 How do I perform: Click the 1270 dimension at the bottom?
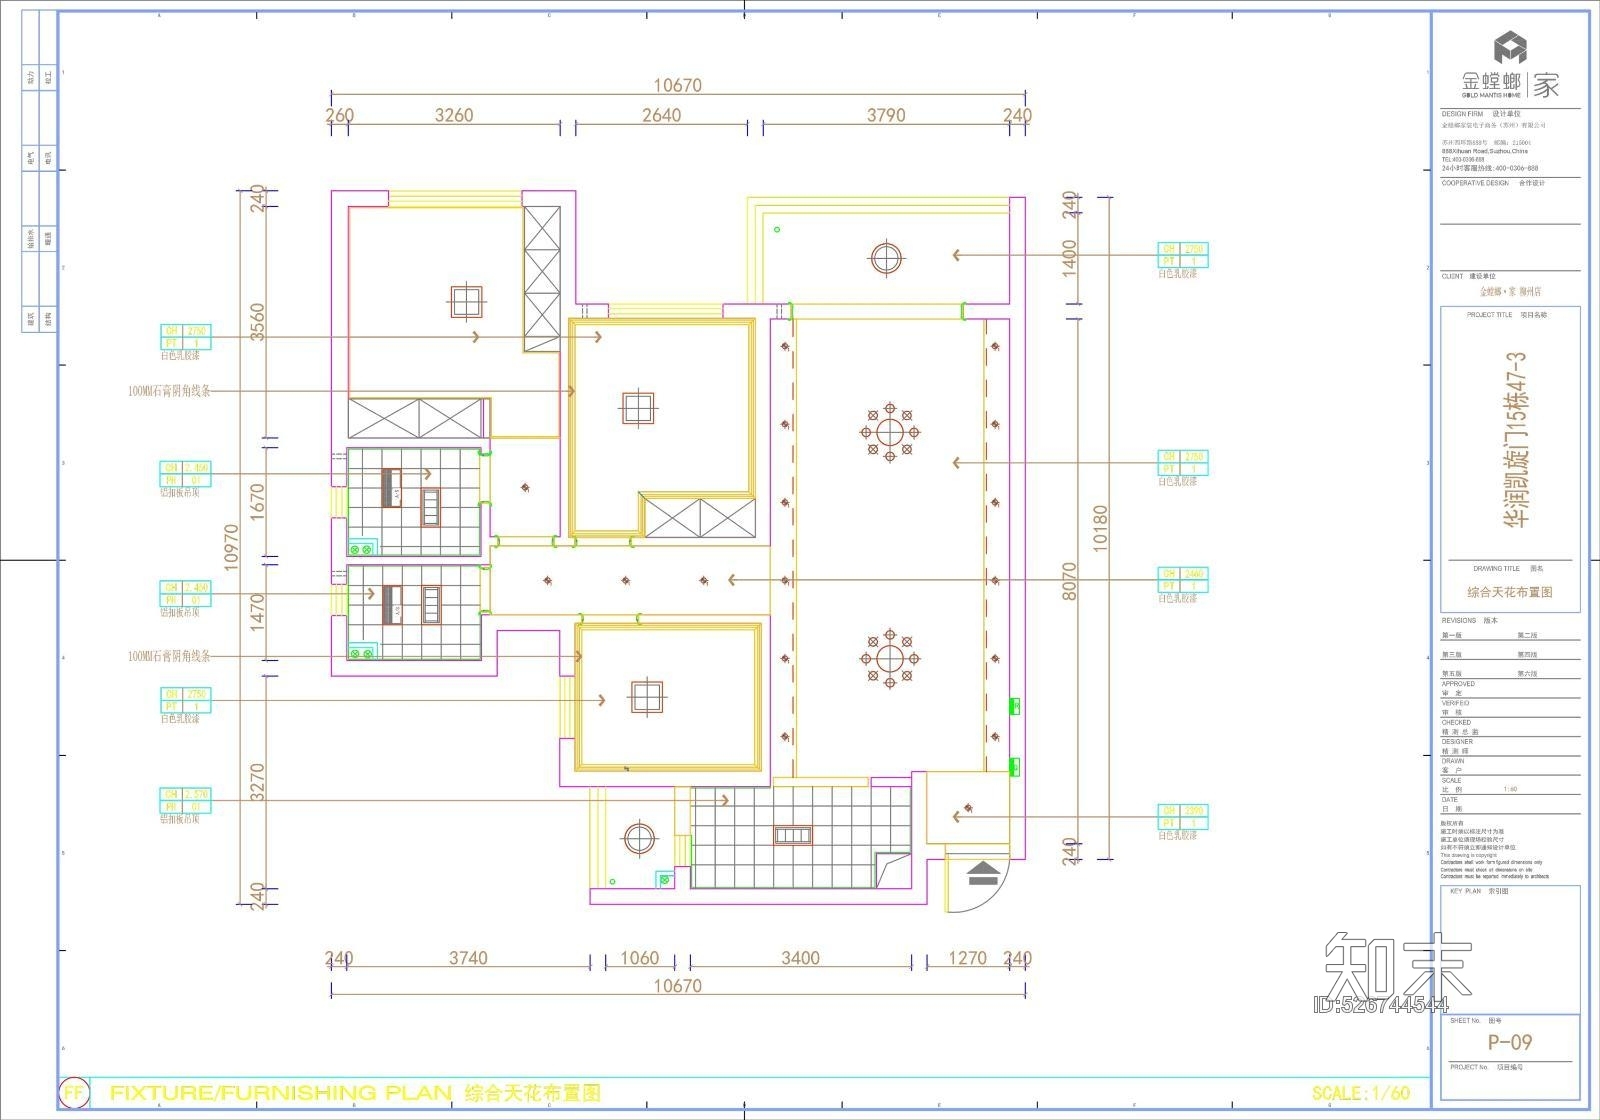(967, 958)
